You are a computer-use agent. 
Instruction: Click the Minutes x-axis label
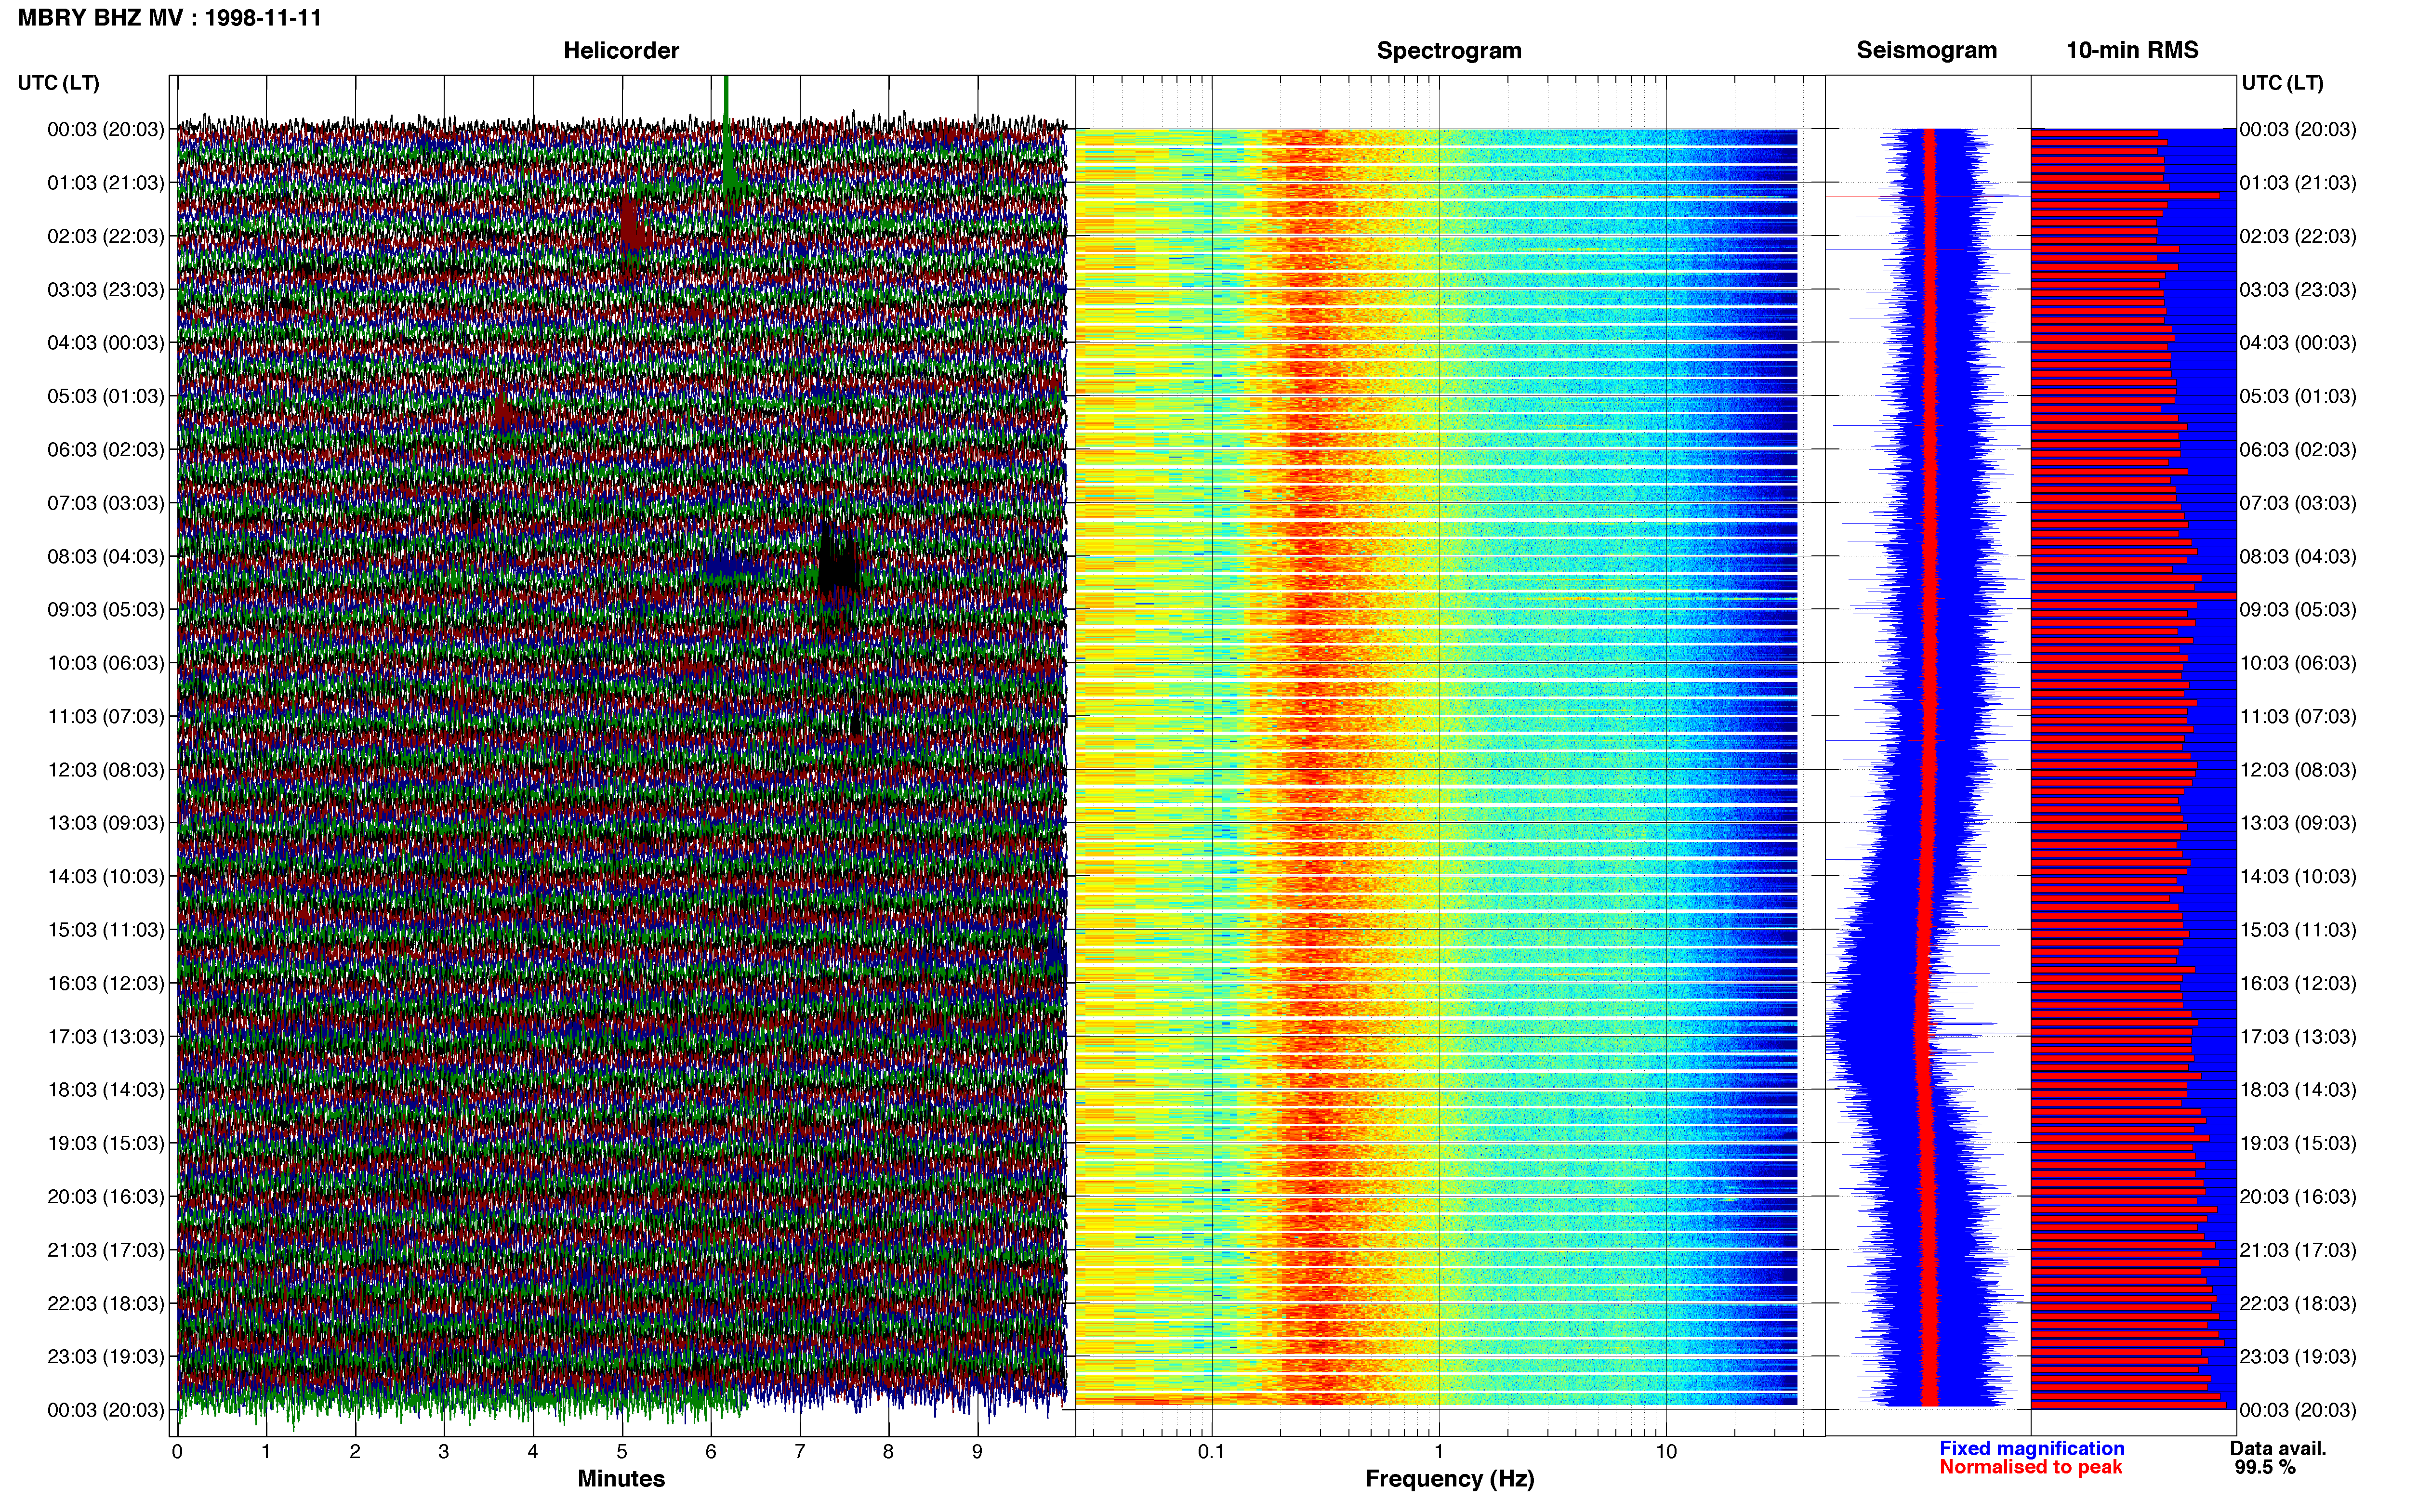point(621,1478)
